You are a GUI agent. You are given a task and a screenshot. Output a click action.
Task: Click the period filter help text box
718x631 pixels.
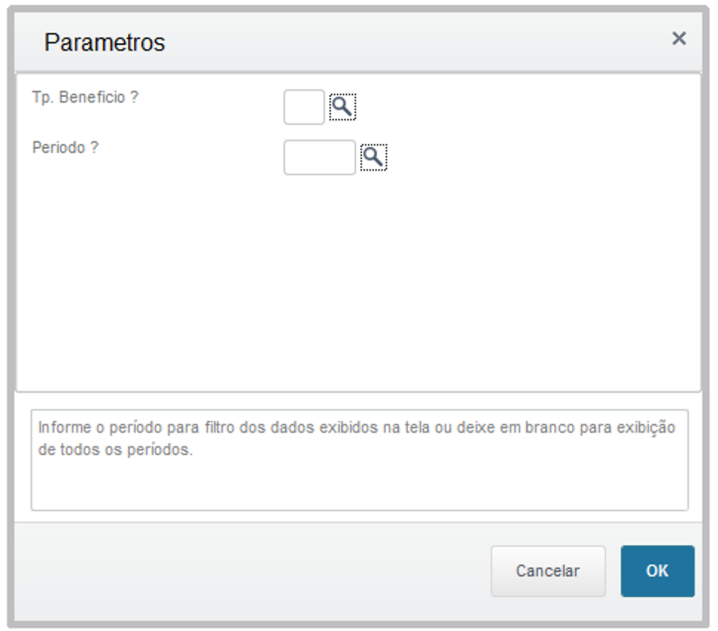359,460
